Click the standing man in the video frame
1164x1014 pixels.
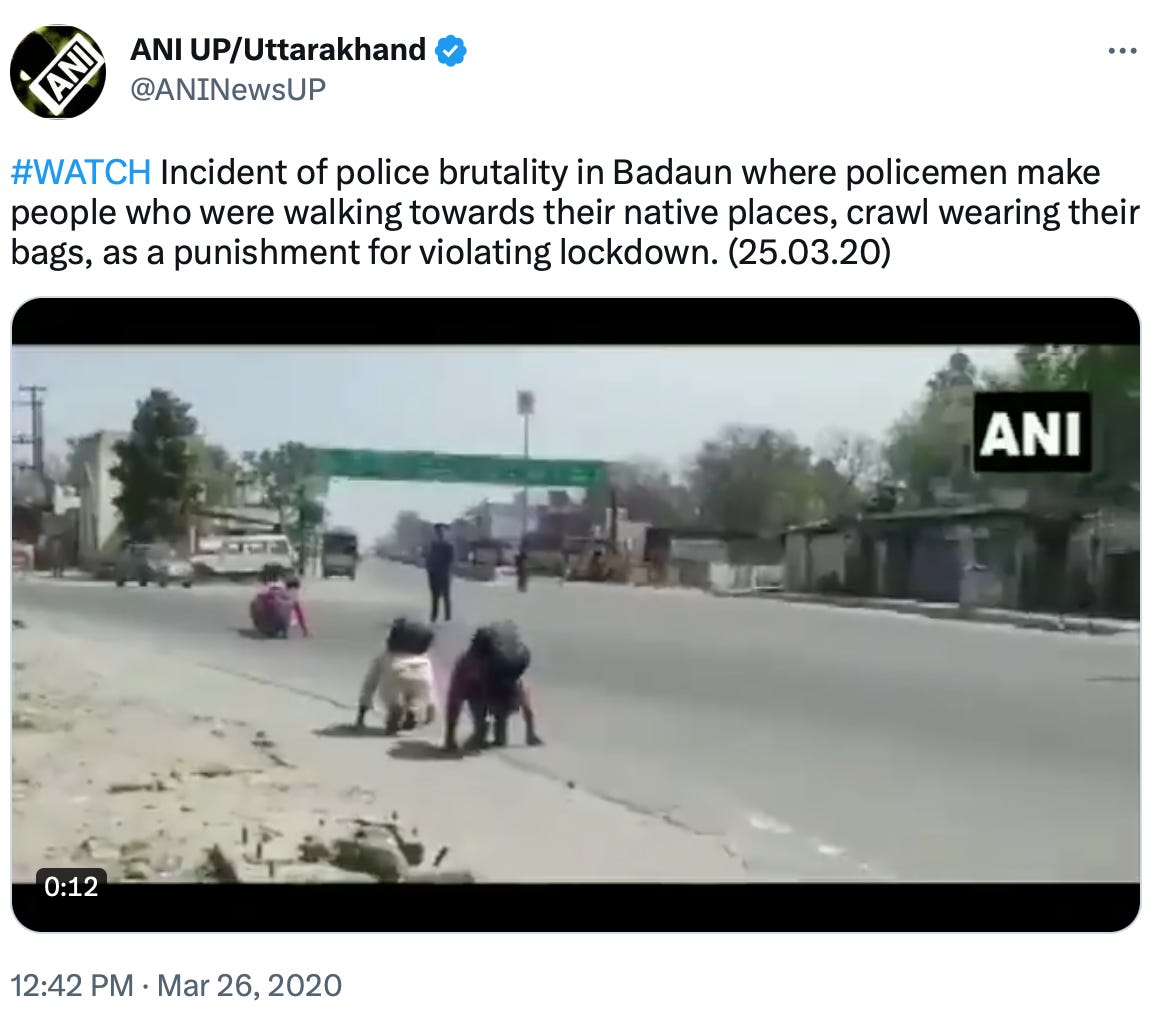439,572
